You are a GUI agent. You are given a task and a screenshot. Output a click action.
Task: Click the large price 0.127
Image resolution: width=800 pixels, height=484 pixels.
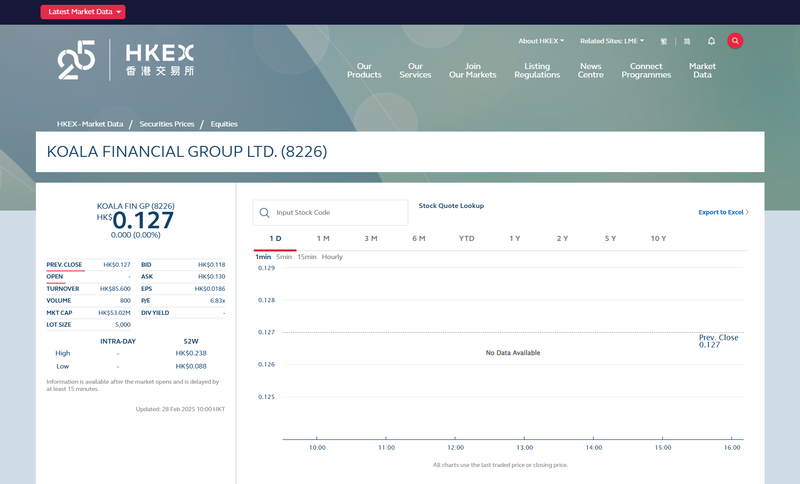pos(143,220)
